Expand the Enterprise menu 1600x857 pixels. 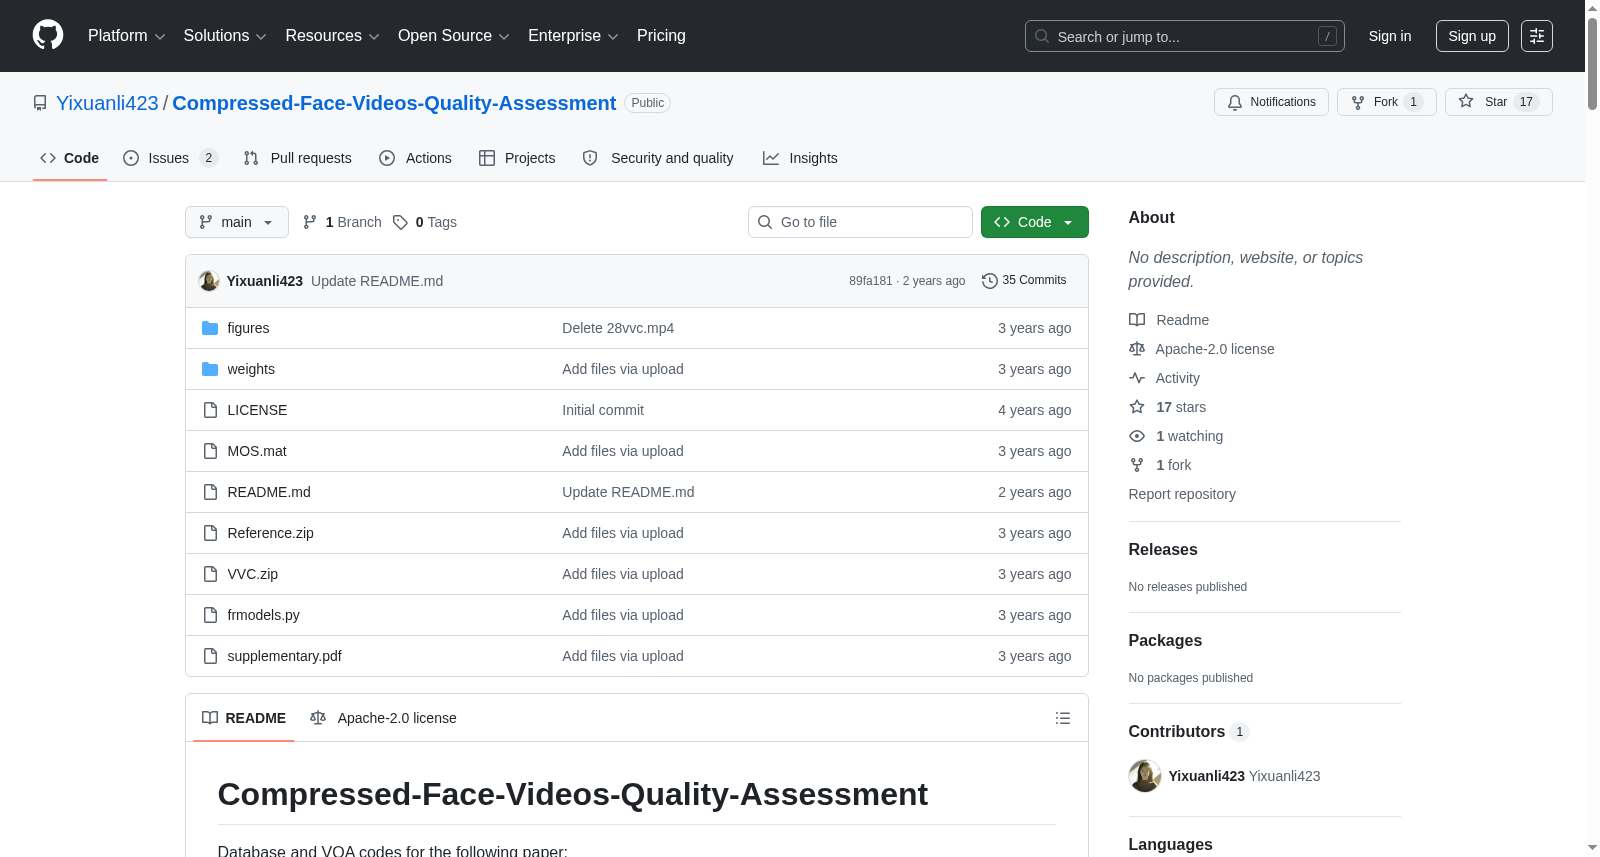click(x=573, y=36)
